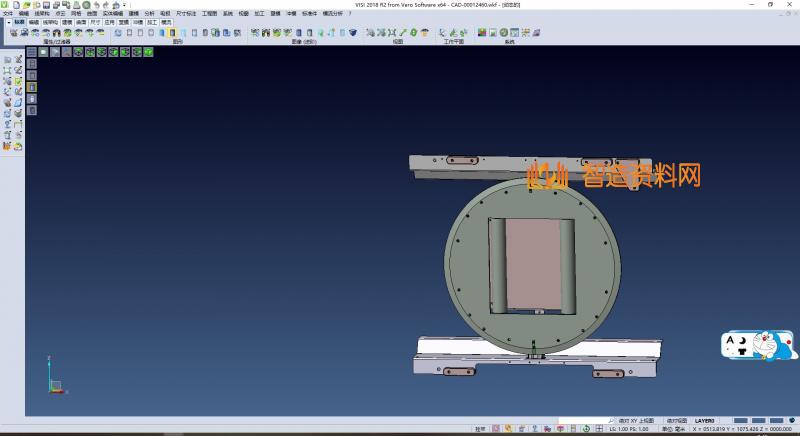Open the 绝对 XY 上视图 workplane selector
800x436 pixels.
click(638, 421)
